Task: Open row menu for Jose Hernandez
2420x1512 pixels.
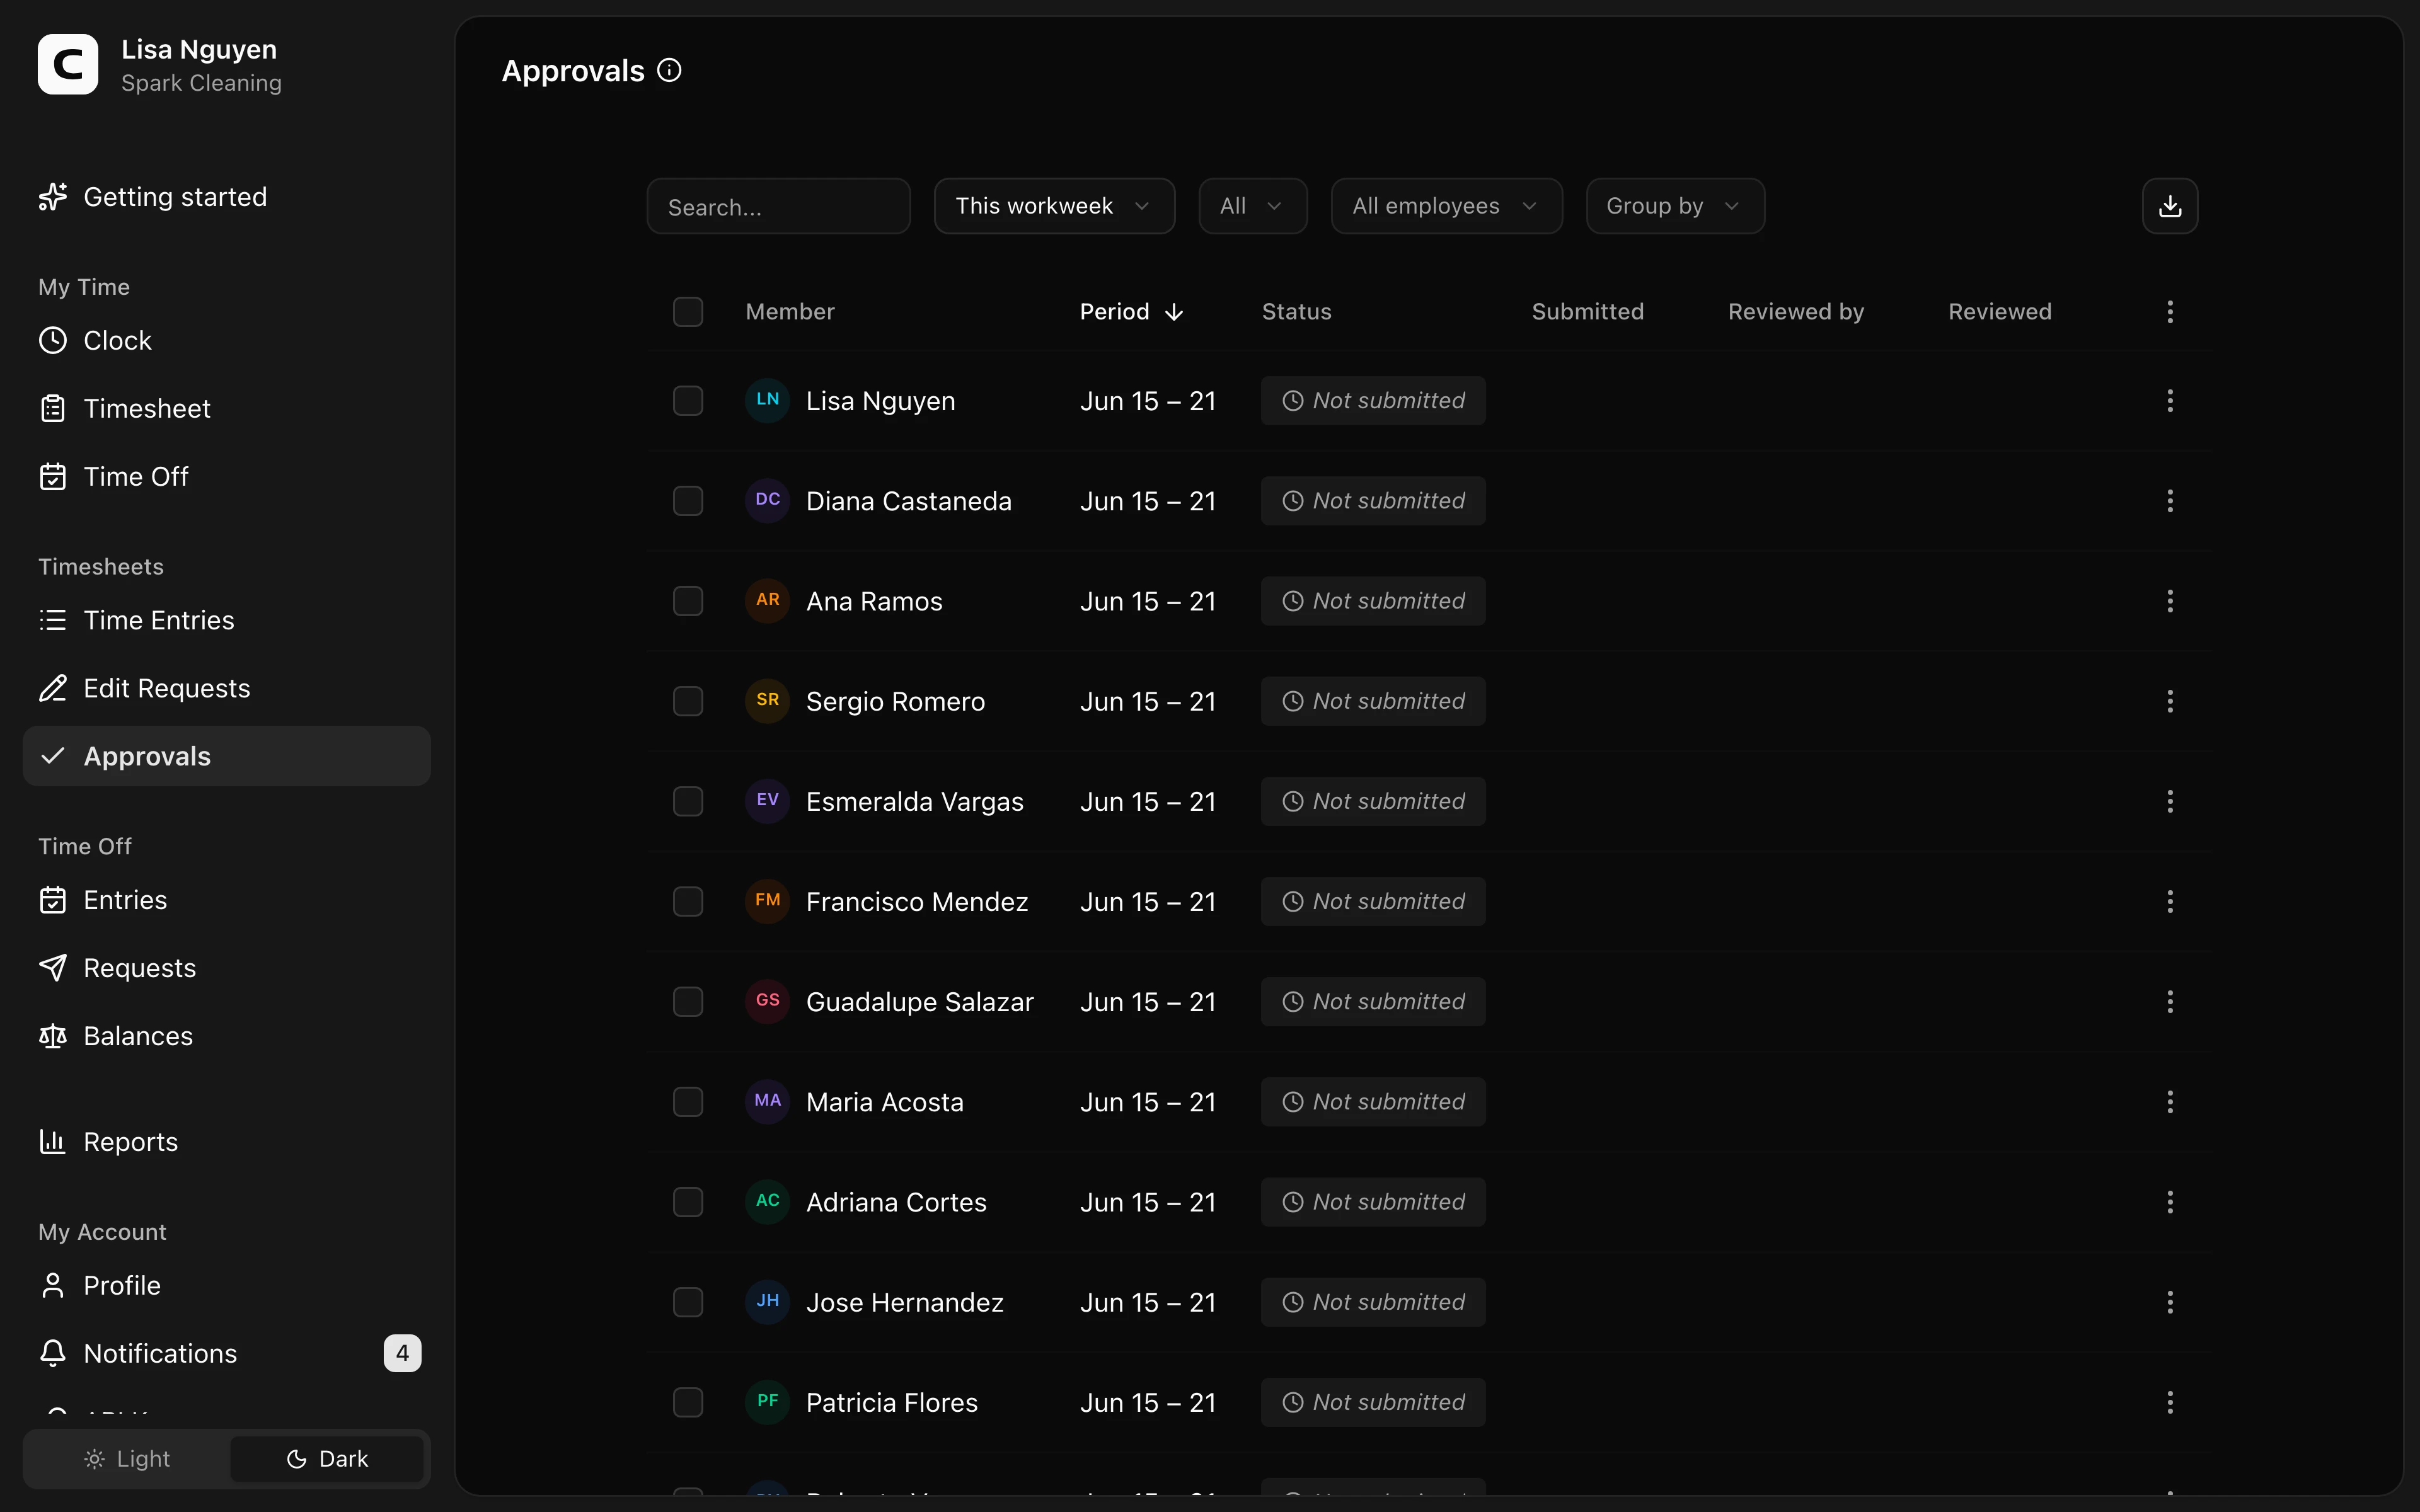Action: click(2169, 1302)
